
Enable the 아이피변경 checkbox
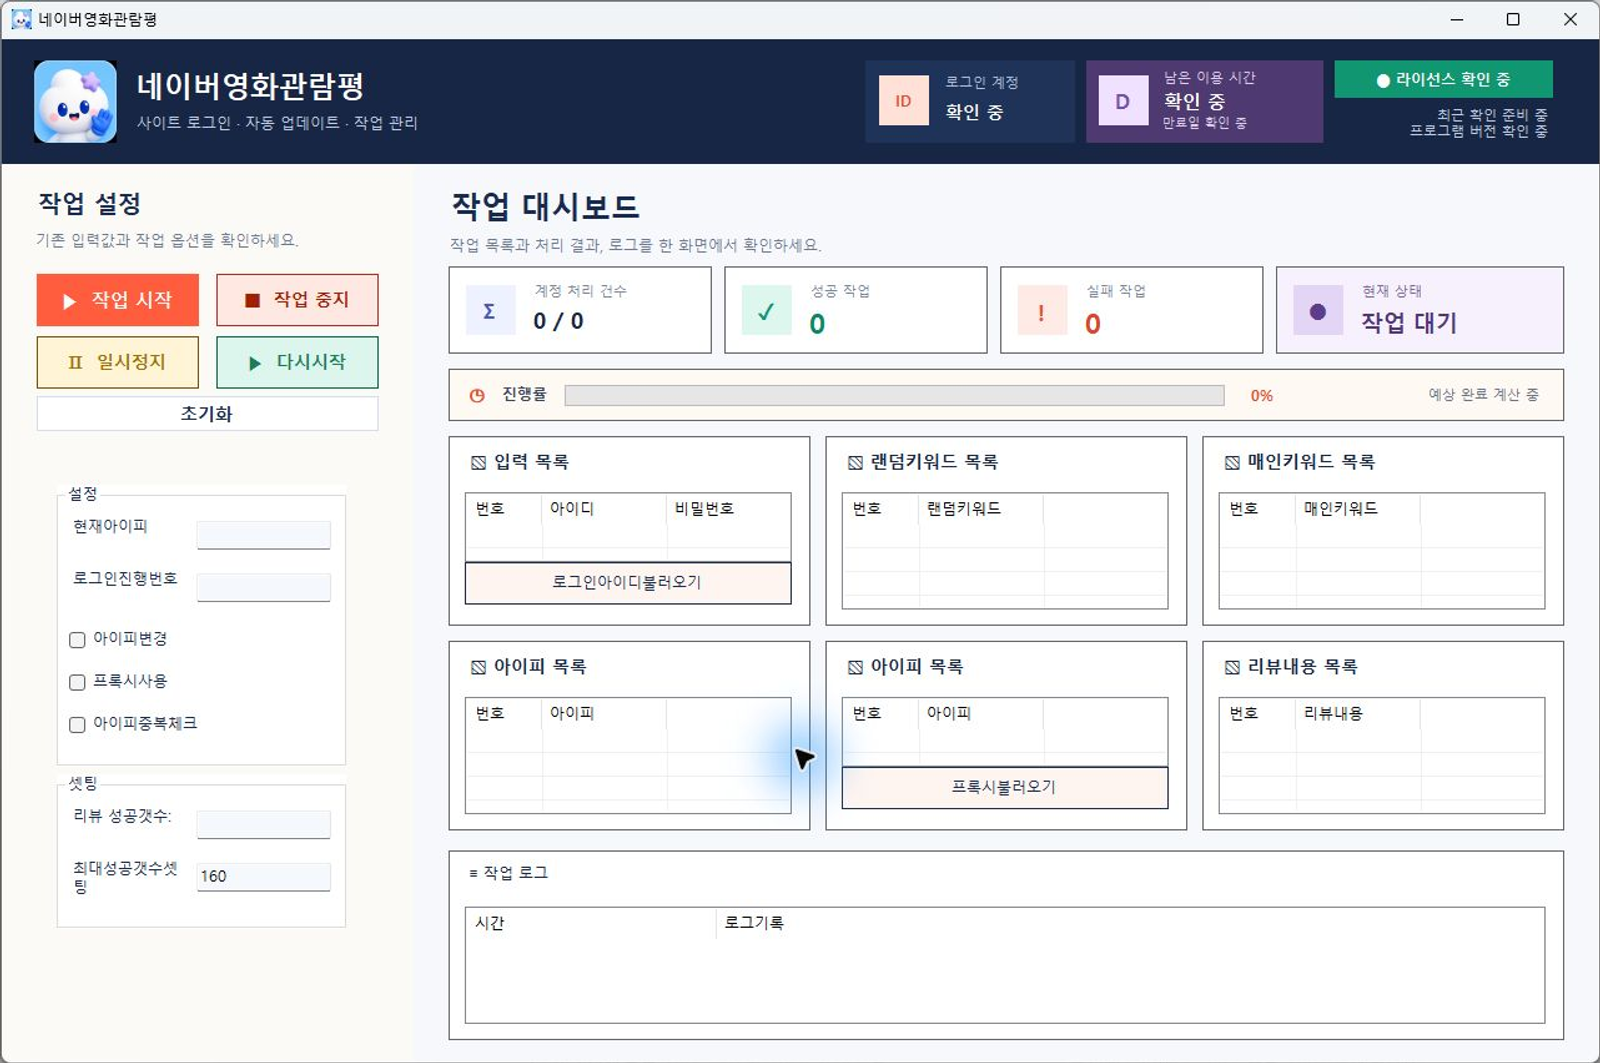coord(77,639)
